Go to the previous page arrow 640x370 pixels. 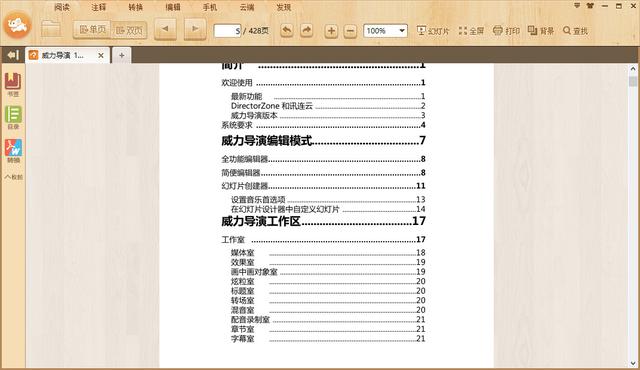pyautogui.click(x=165, y=29)
